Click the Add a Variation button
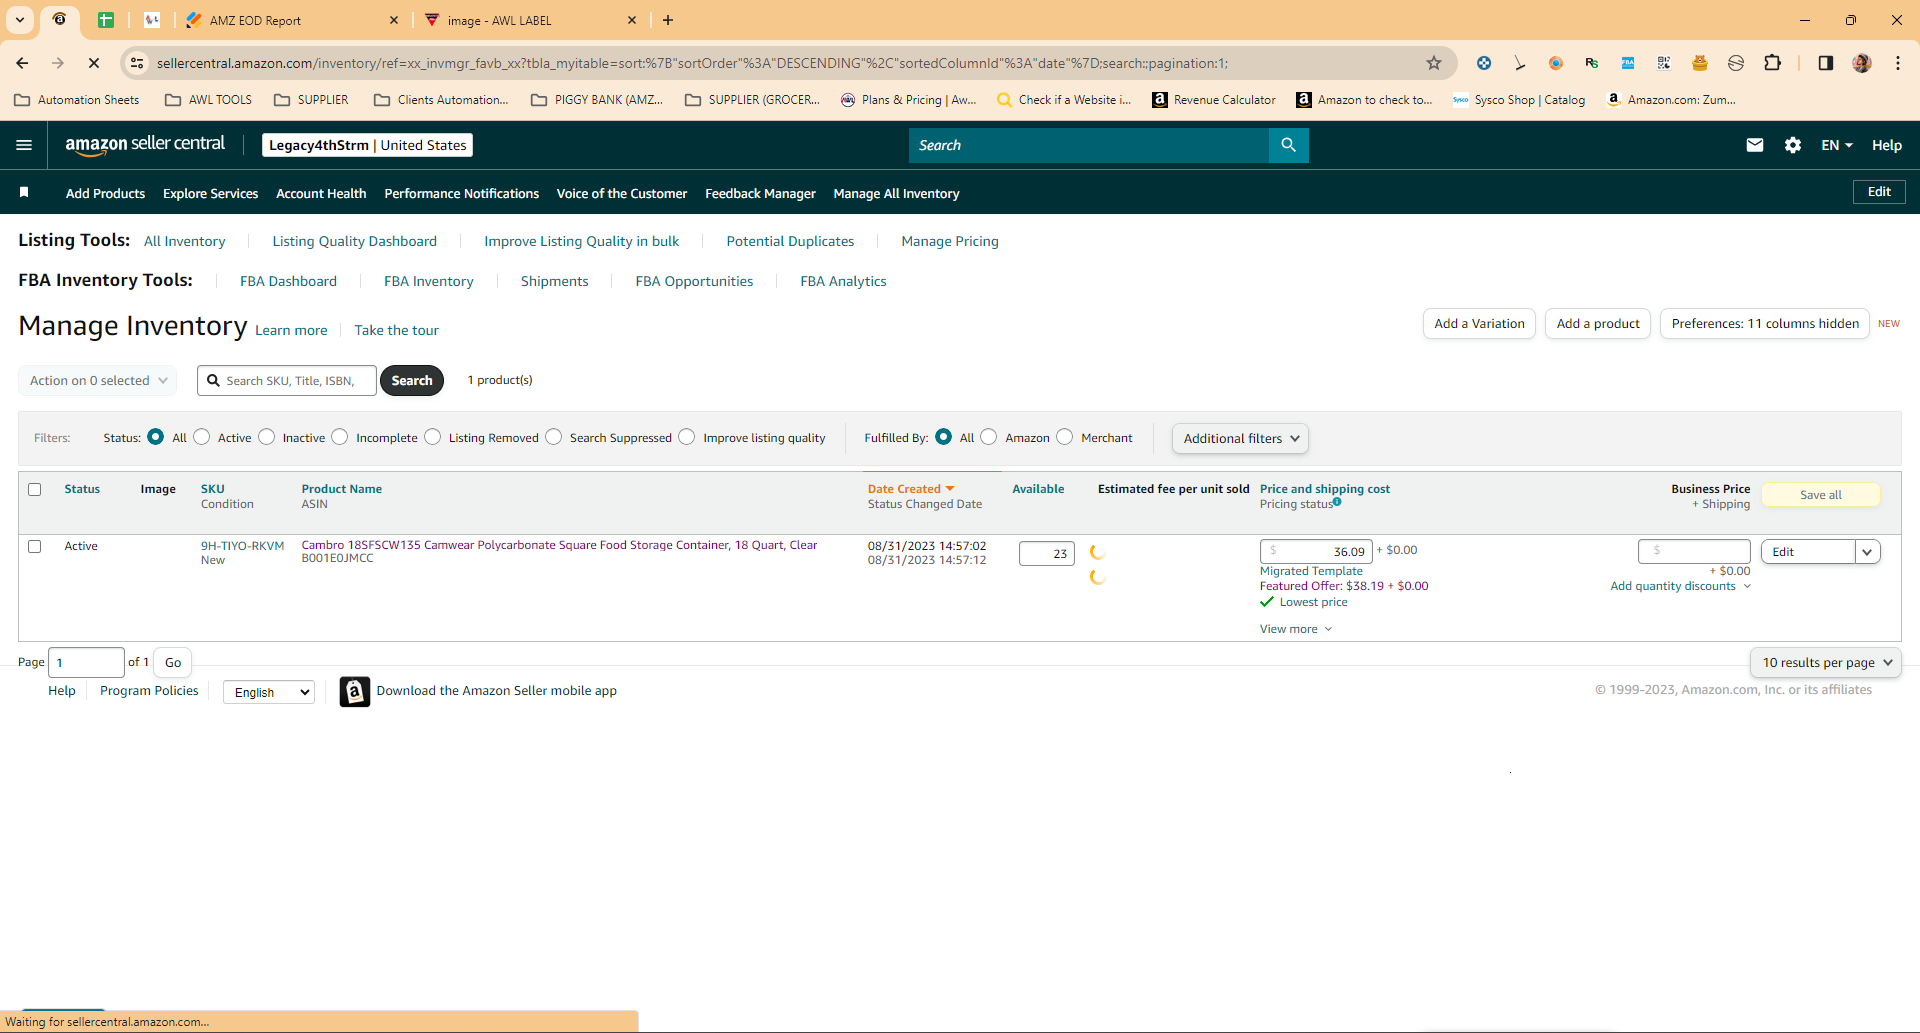1920x1033 pixels. (x=1479, y=324)
